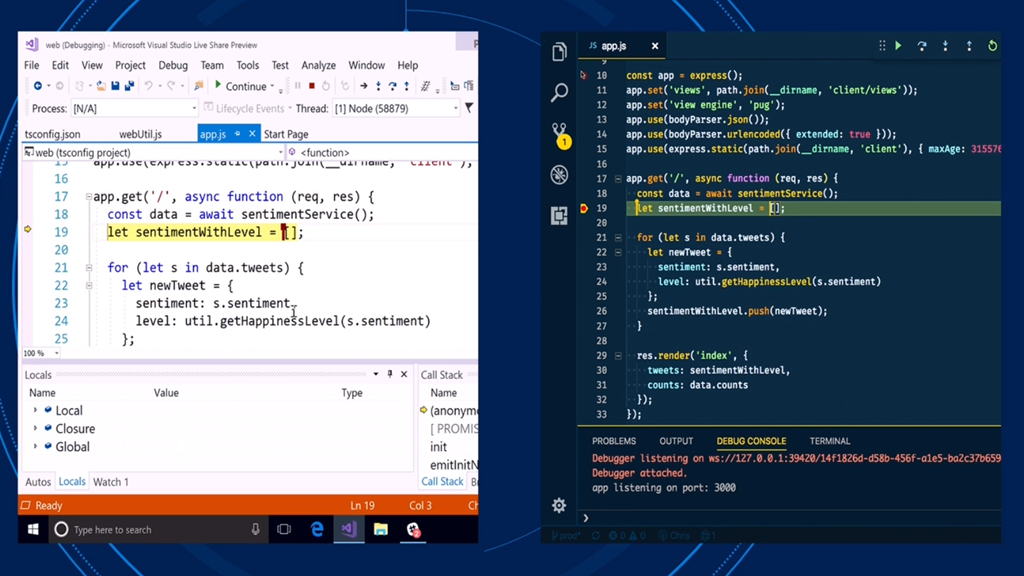Pin the Locals panel with pushpin

point(390,374)
